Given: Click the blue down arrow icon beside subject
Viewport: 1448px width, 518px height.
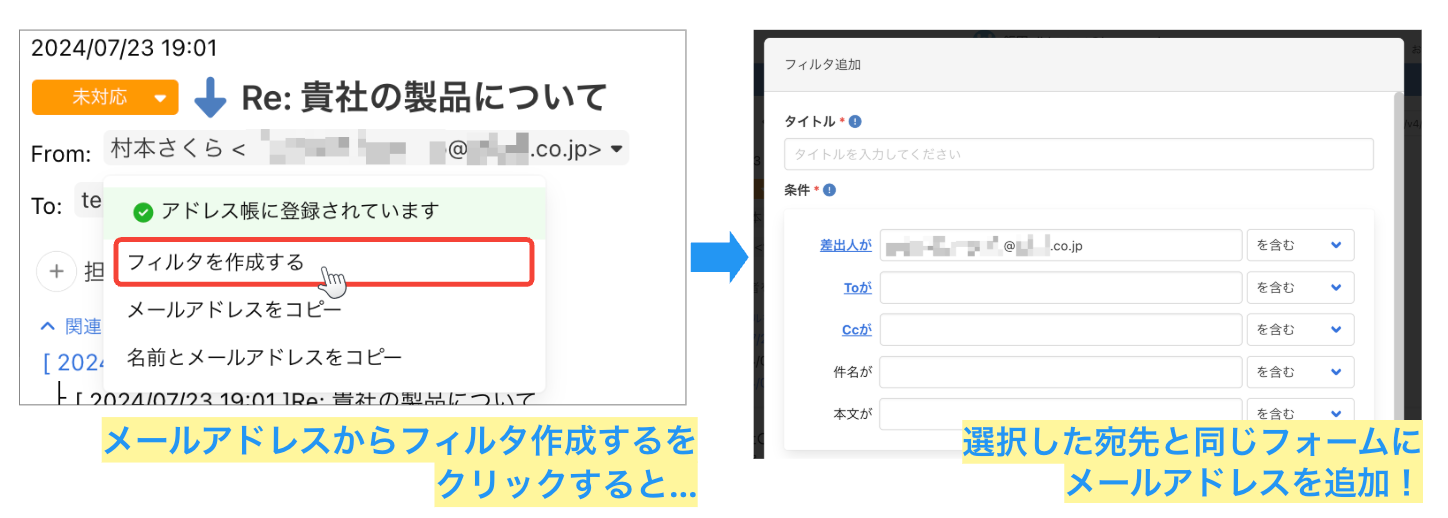Looking at the screenshot, I should (210, 98).
